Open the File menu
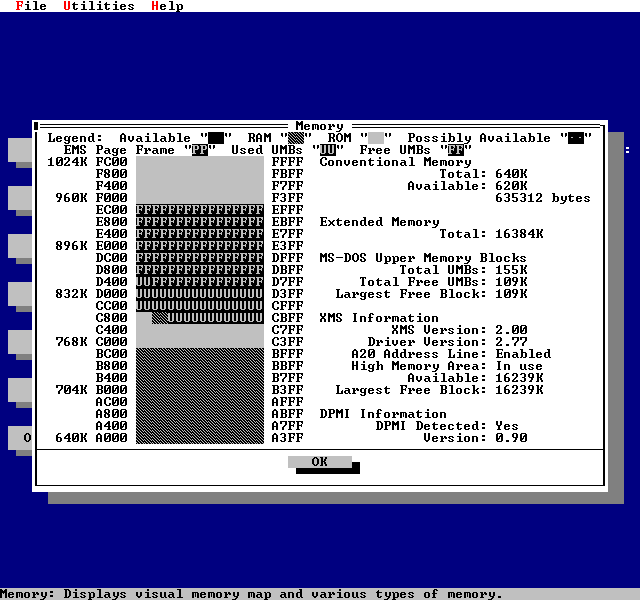 click(x=31, y=6)
